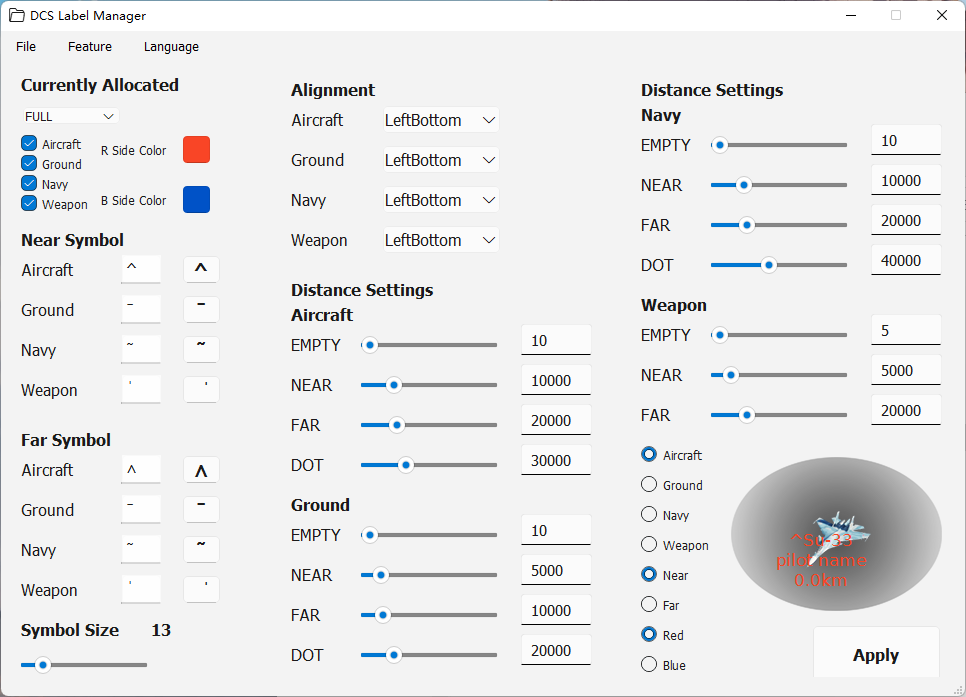Open the Ground alignment dropdown
This screenshot has width=966, height=697.
pos(440,159)
